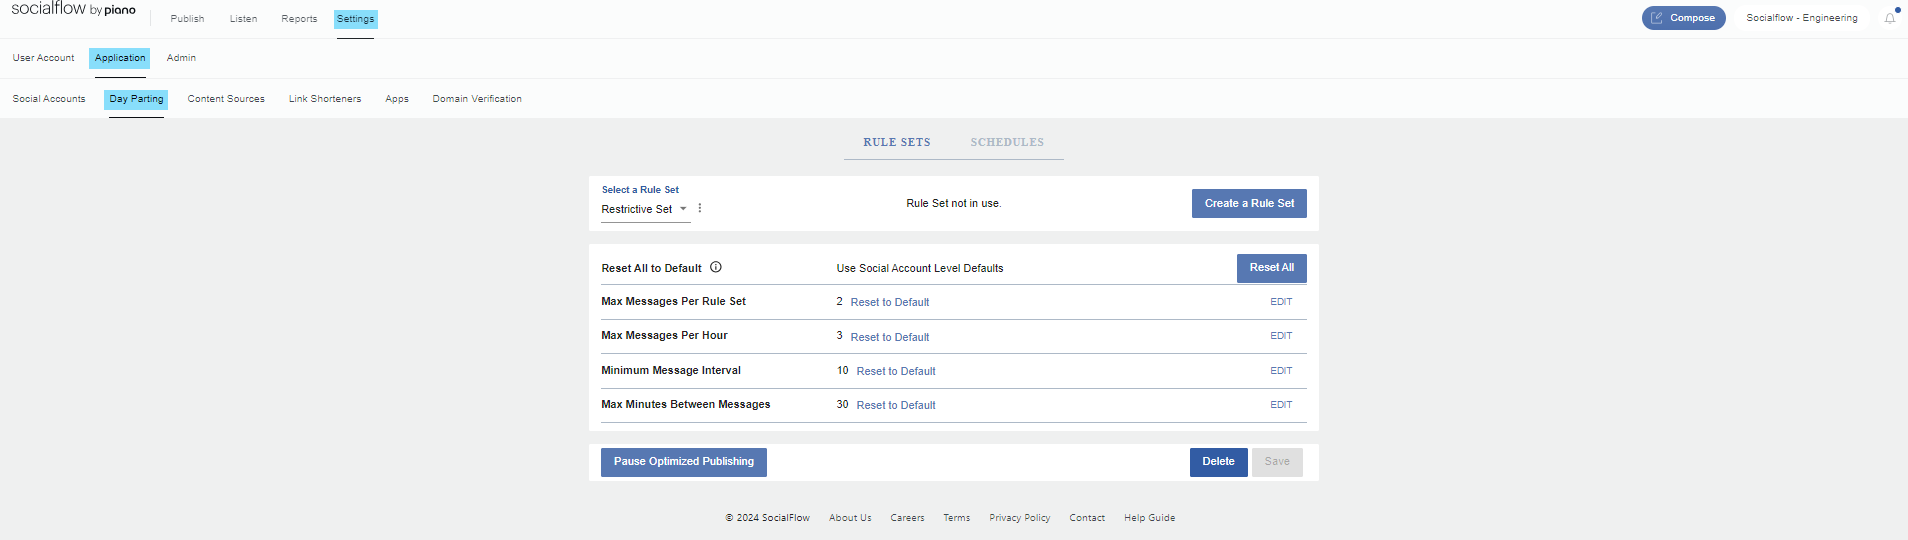Switch to SCHEDULES tab
1908x540 pixels.
1007,142
